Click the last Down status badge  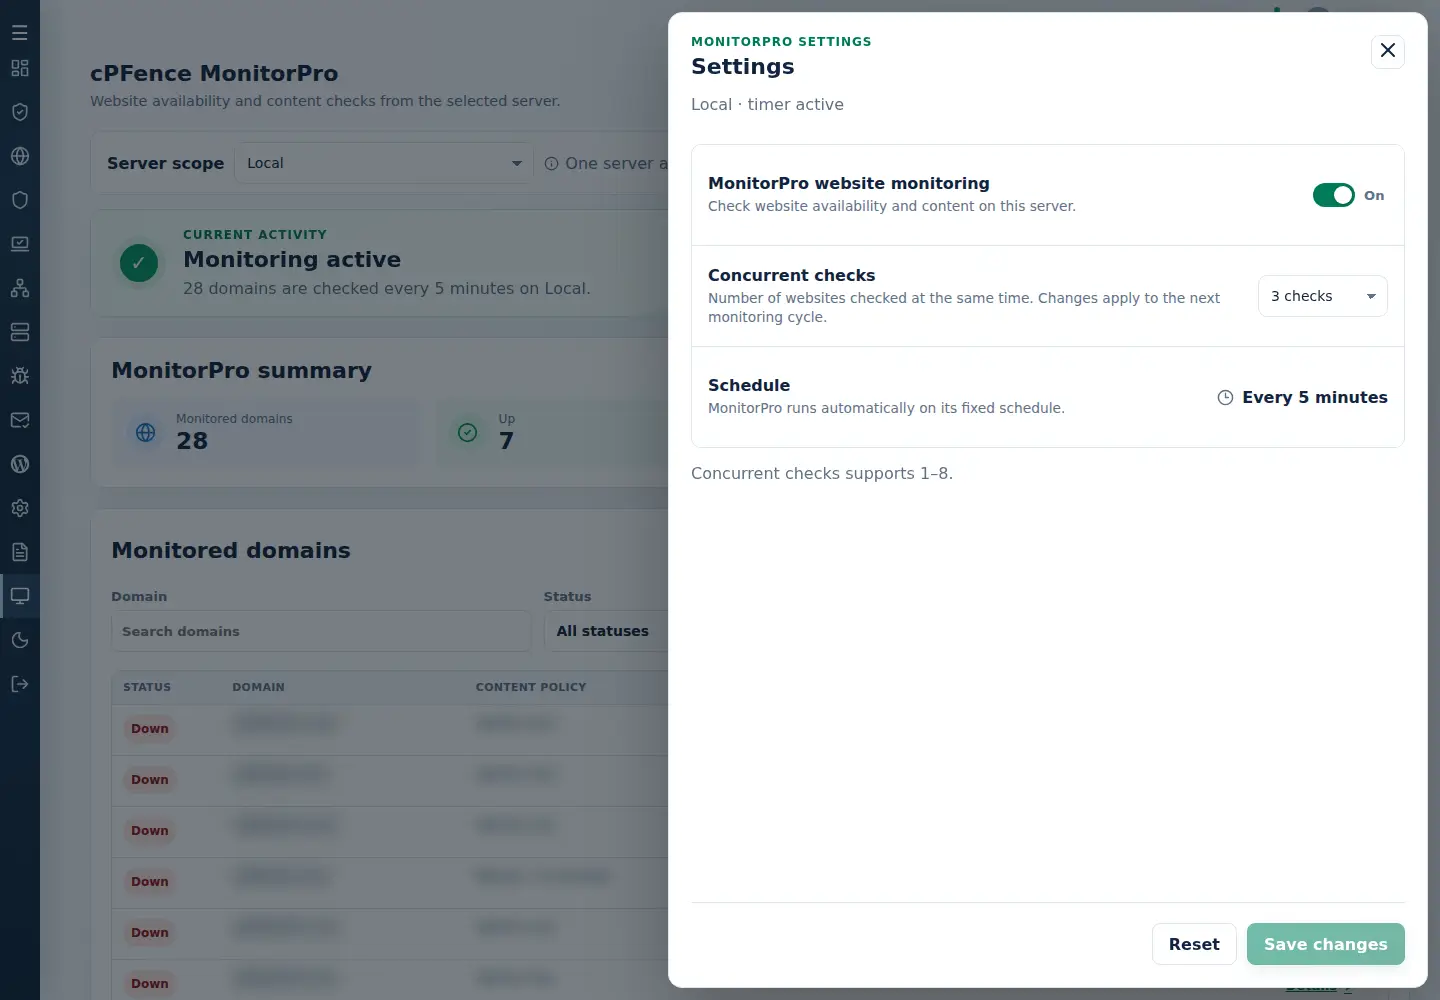[x=150, y=984]
